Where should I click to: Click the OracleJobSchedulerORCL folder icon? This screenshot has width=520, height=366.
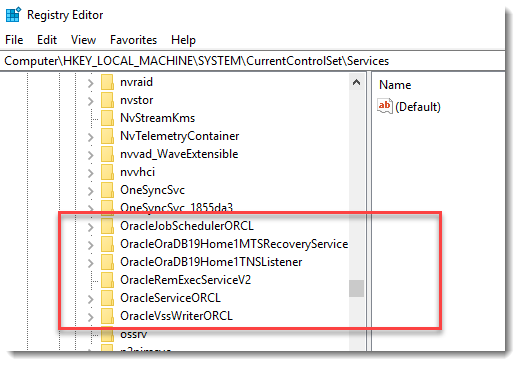107,226
